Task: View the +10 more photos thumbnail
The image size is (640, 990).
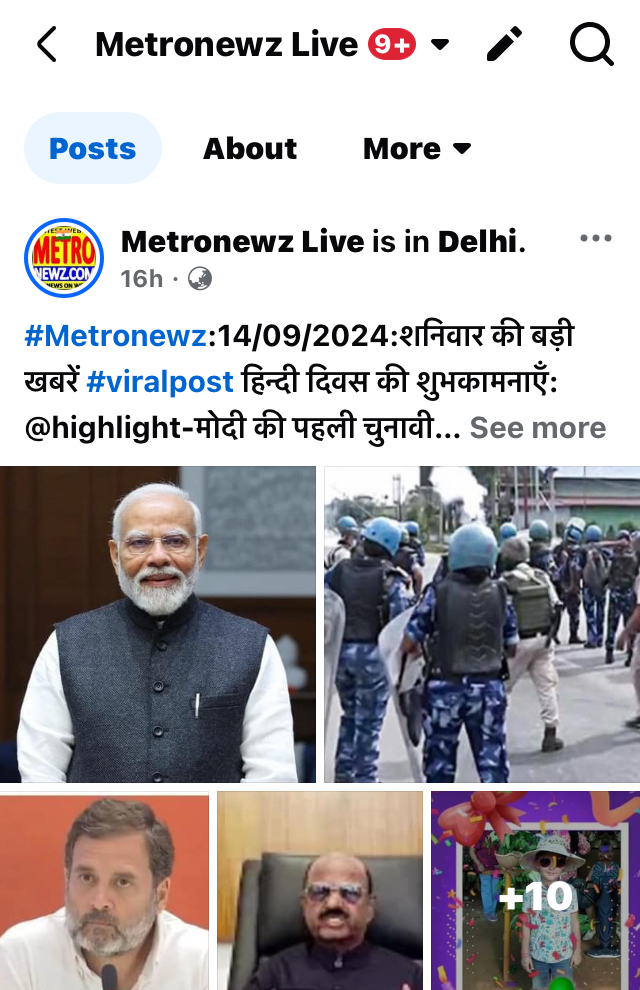Action: click(535, 890)
